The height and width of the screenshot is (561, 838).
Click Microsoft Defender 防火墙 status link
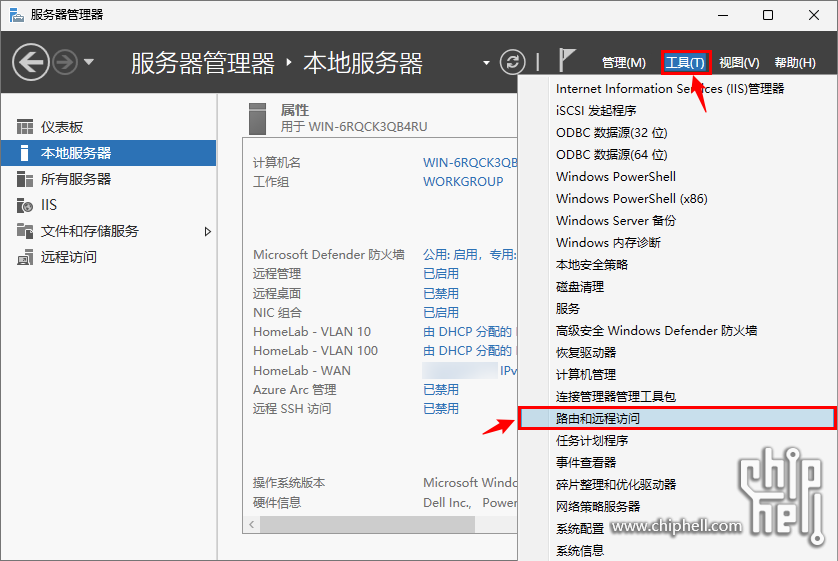pyautogui.click(x=470, y=255)
